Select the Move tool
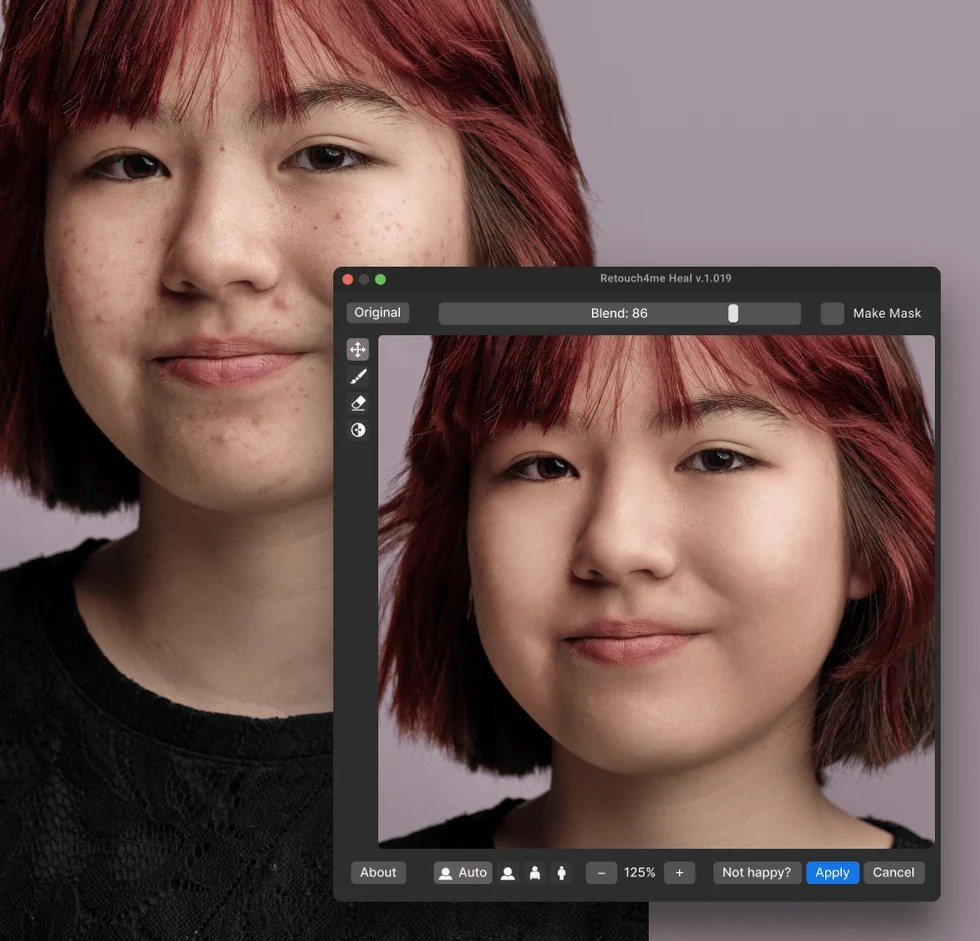This screenshot has height=941, width=980. 358,349
